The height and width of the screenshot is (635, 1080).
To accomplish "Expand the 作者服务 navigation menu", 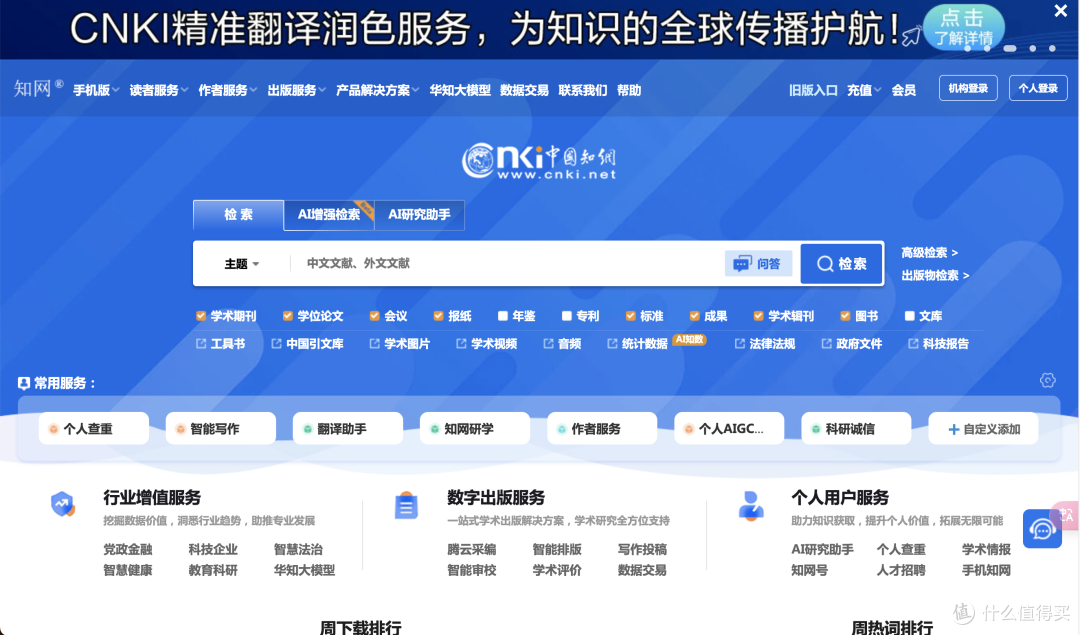I will [x=227, y=90].
